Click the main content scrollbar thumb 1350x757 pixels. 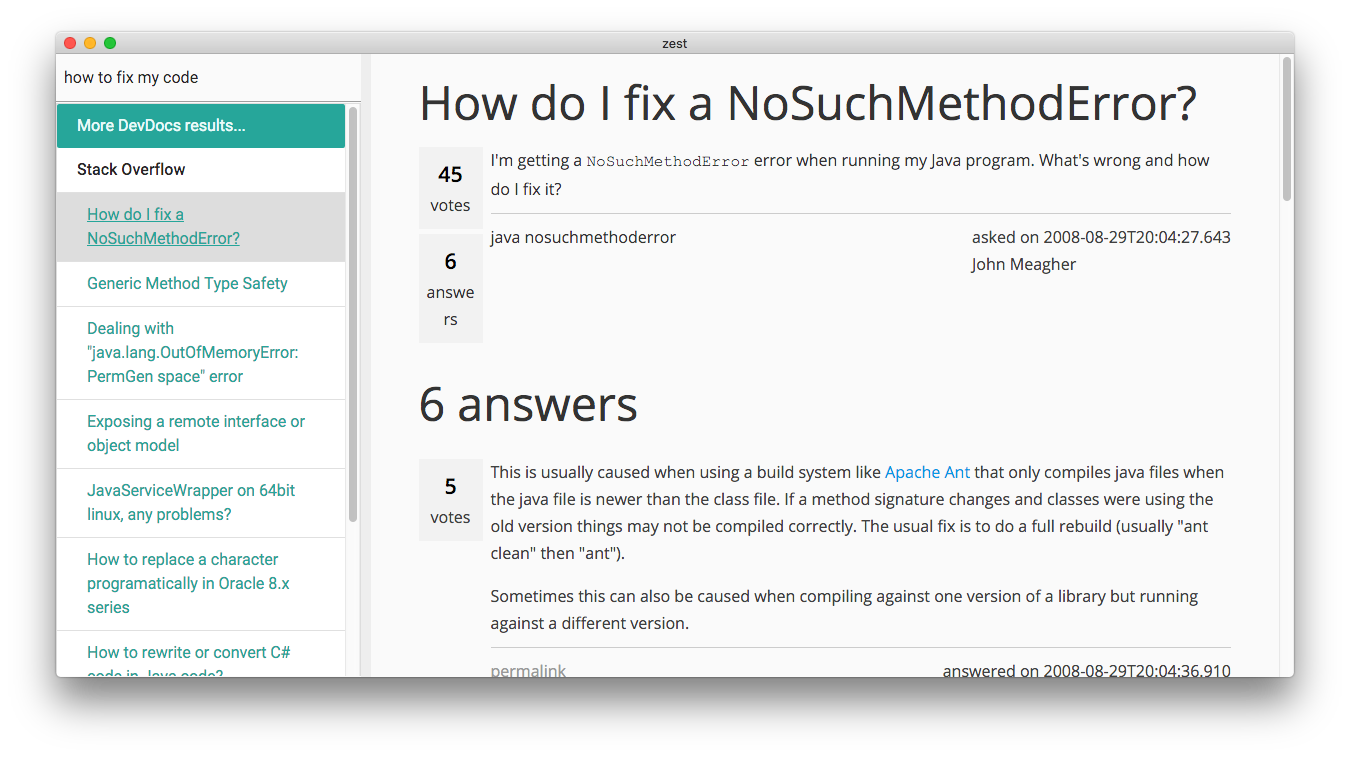point(1287,129)
